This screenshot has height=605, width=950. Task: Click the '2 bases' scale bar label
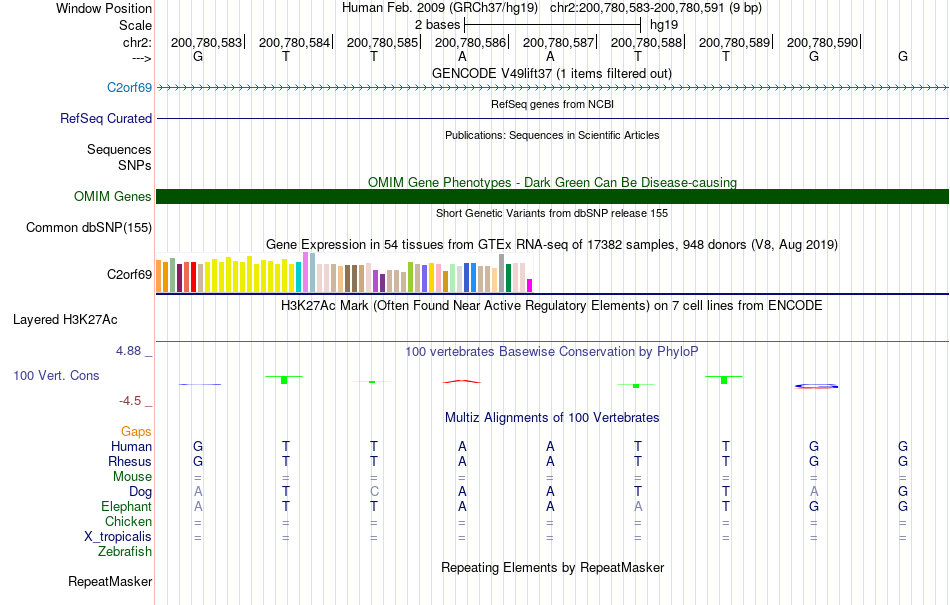437,25
